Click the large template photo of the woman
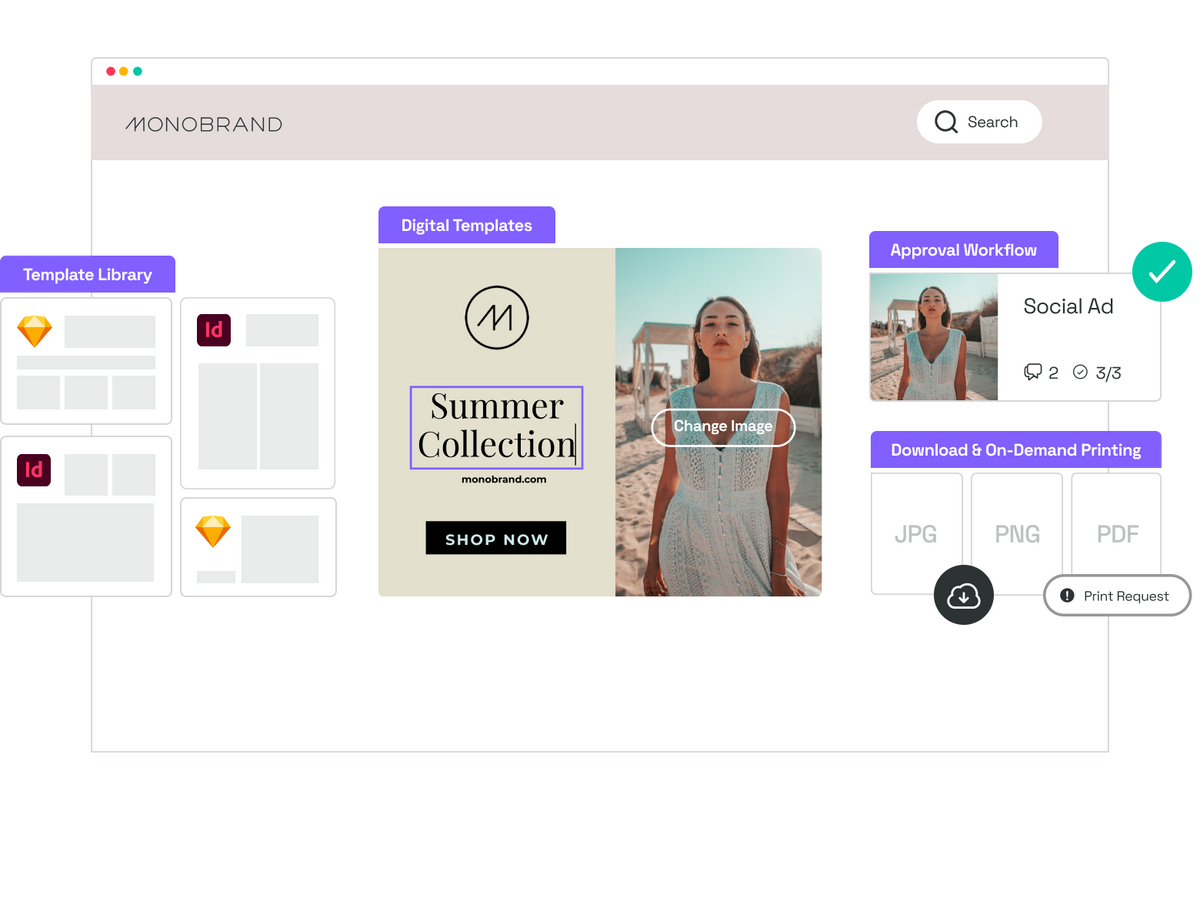 click(718, 422)
